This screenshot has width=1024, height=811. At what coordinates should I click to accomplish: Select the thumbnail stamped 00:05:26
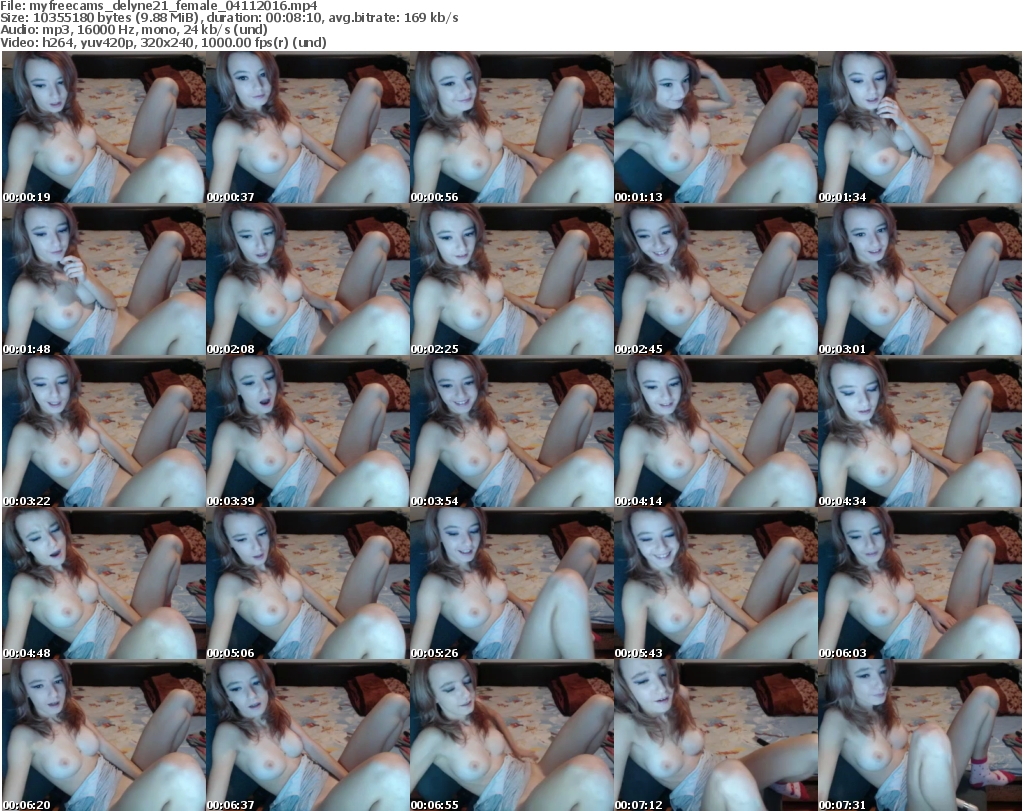click(511, 584)
